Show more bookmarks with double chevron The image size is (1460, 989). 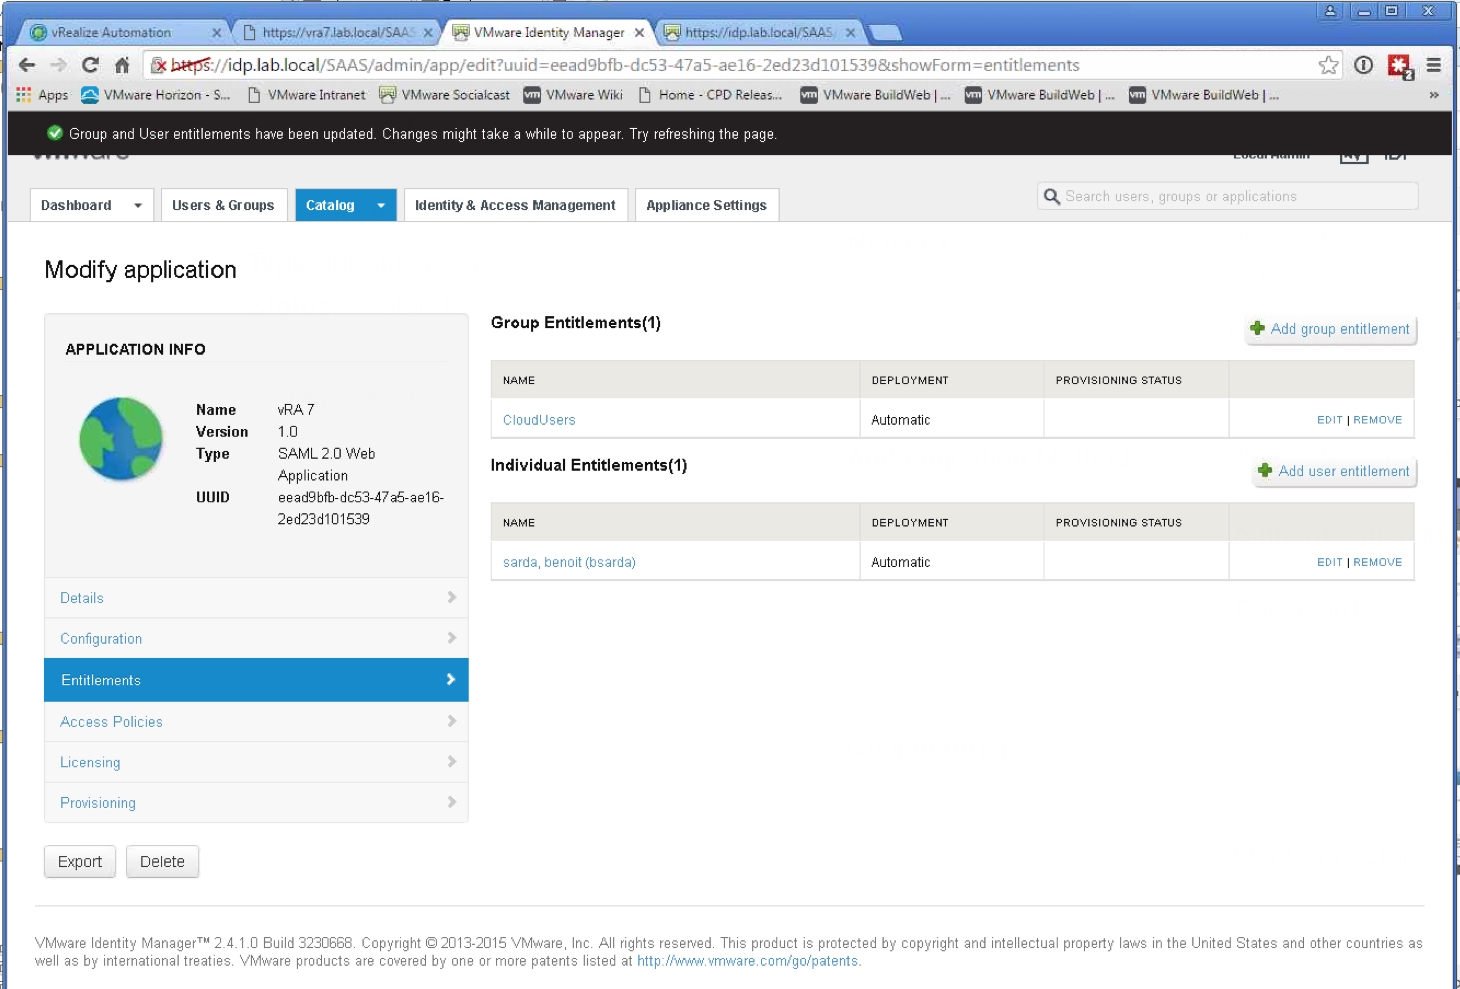tap(1433, 95)
